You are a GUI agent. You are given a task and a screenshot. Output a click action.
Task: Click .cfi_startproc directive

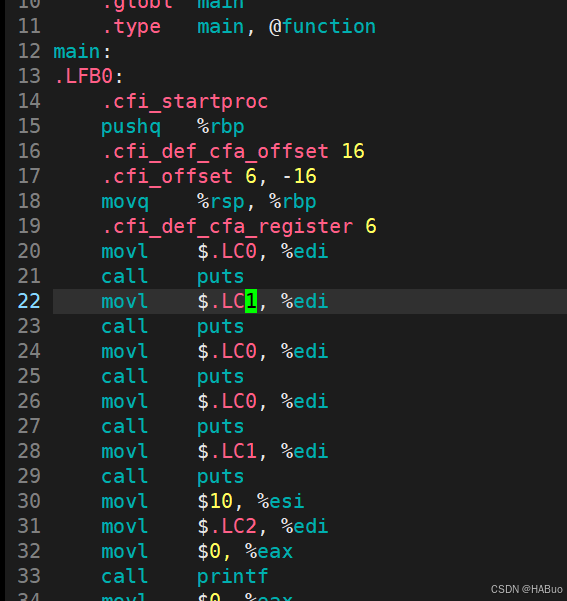click(185, 102)
